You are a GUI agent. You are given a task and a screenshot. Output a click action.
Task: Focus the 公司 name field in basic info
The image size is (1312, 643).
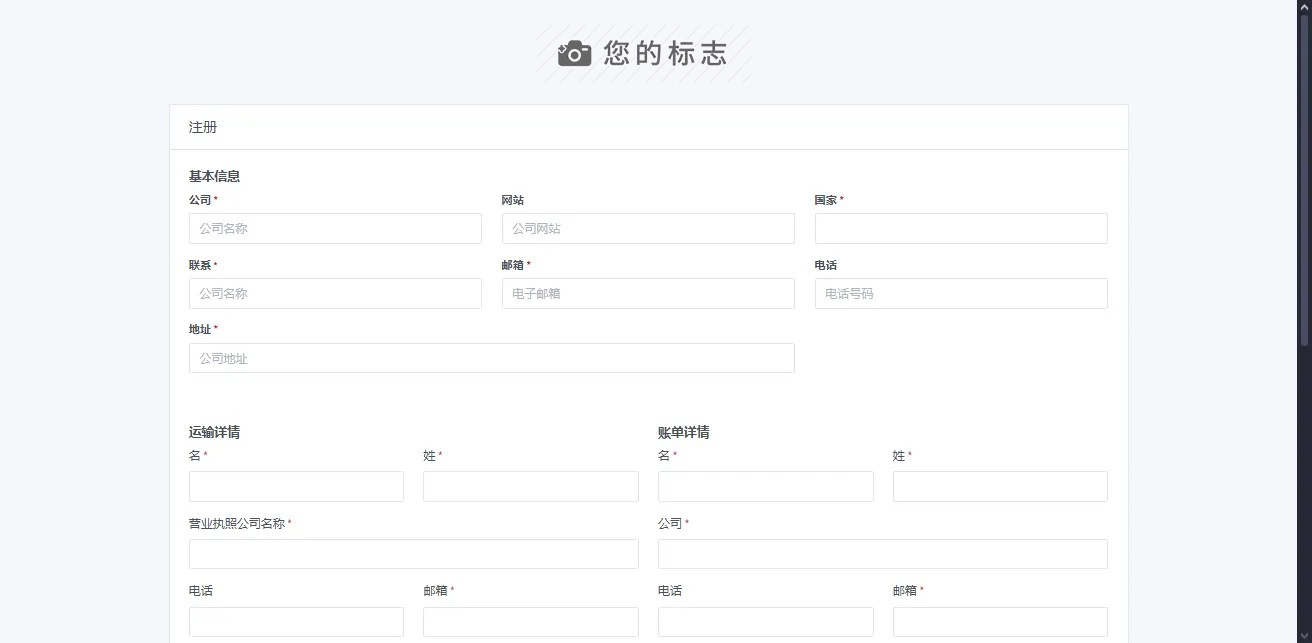click(335, 228)
